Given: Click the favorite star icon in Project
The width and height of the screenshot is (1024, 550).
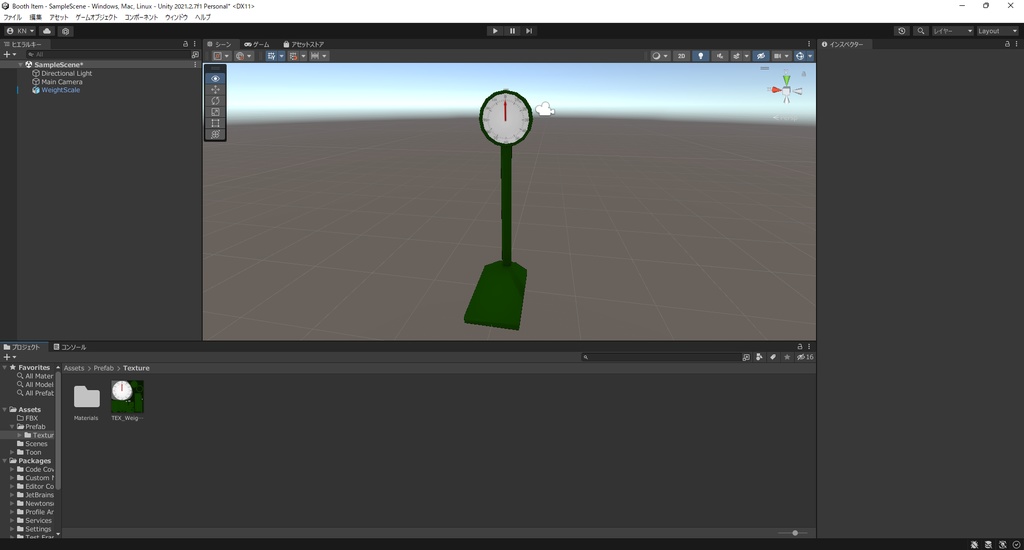Looking at the screenshot, I should point(787,357).
